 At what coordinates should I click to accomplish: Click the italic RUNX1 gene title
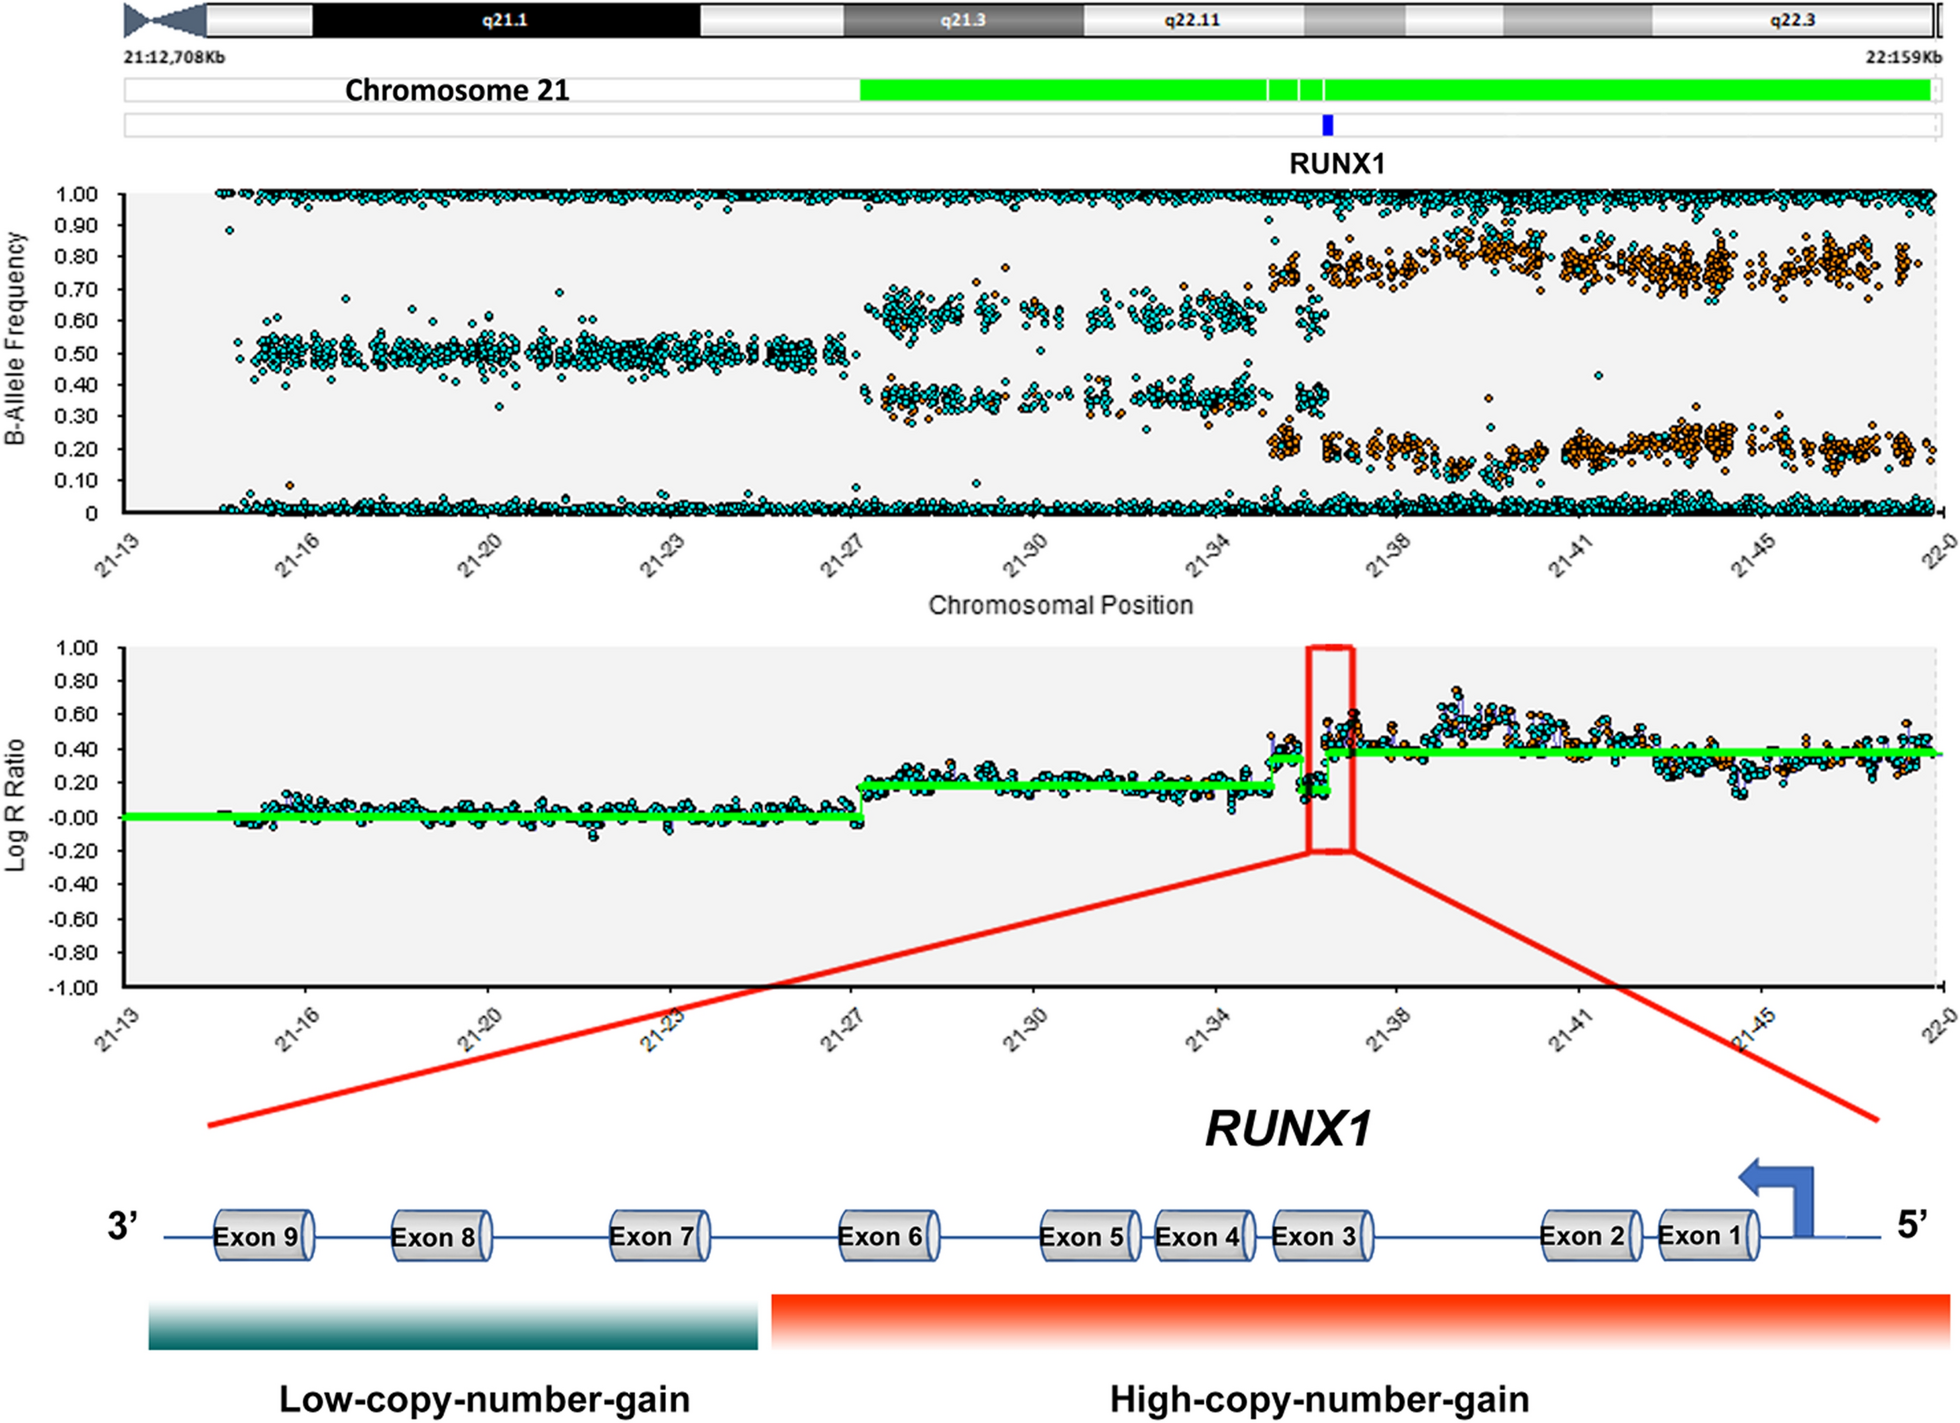[x=1288, y=1129]
